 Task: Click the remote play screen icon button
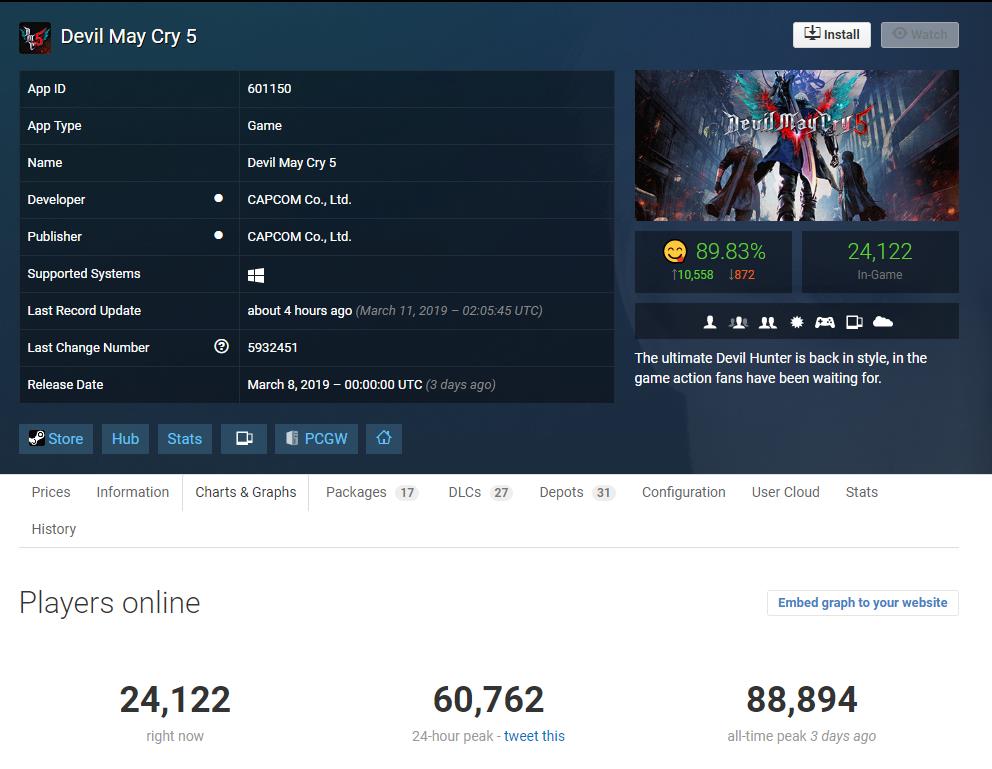[x=244, y=439]
